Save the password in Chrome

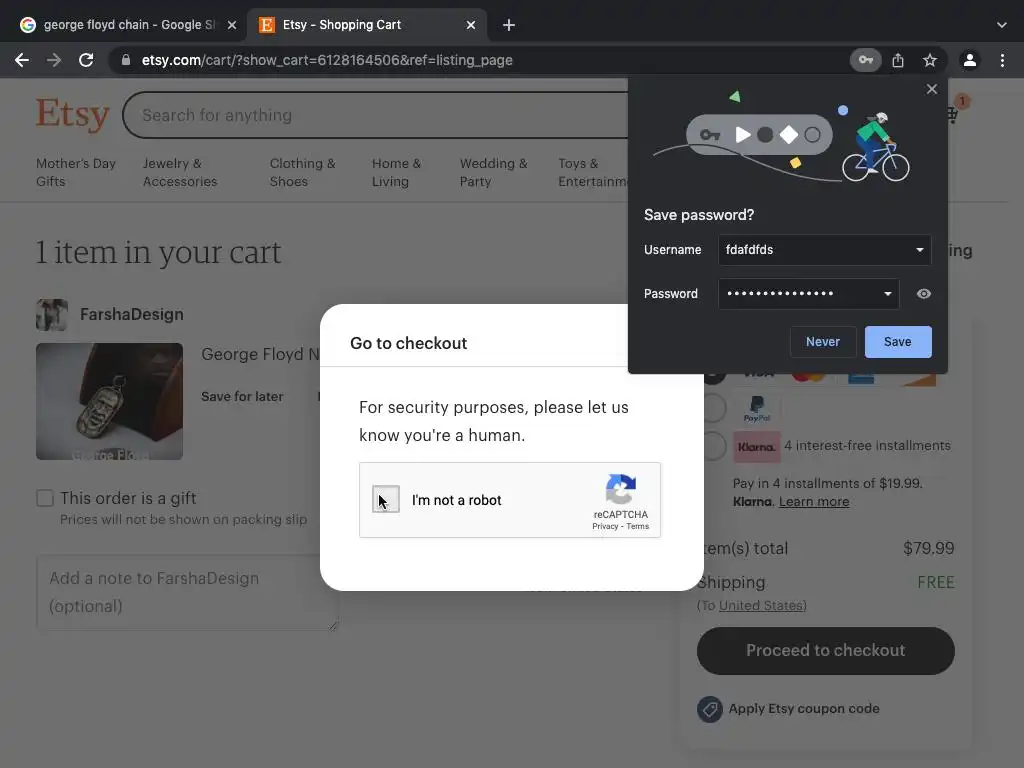[898, 342]
